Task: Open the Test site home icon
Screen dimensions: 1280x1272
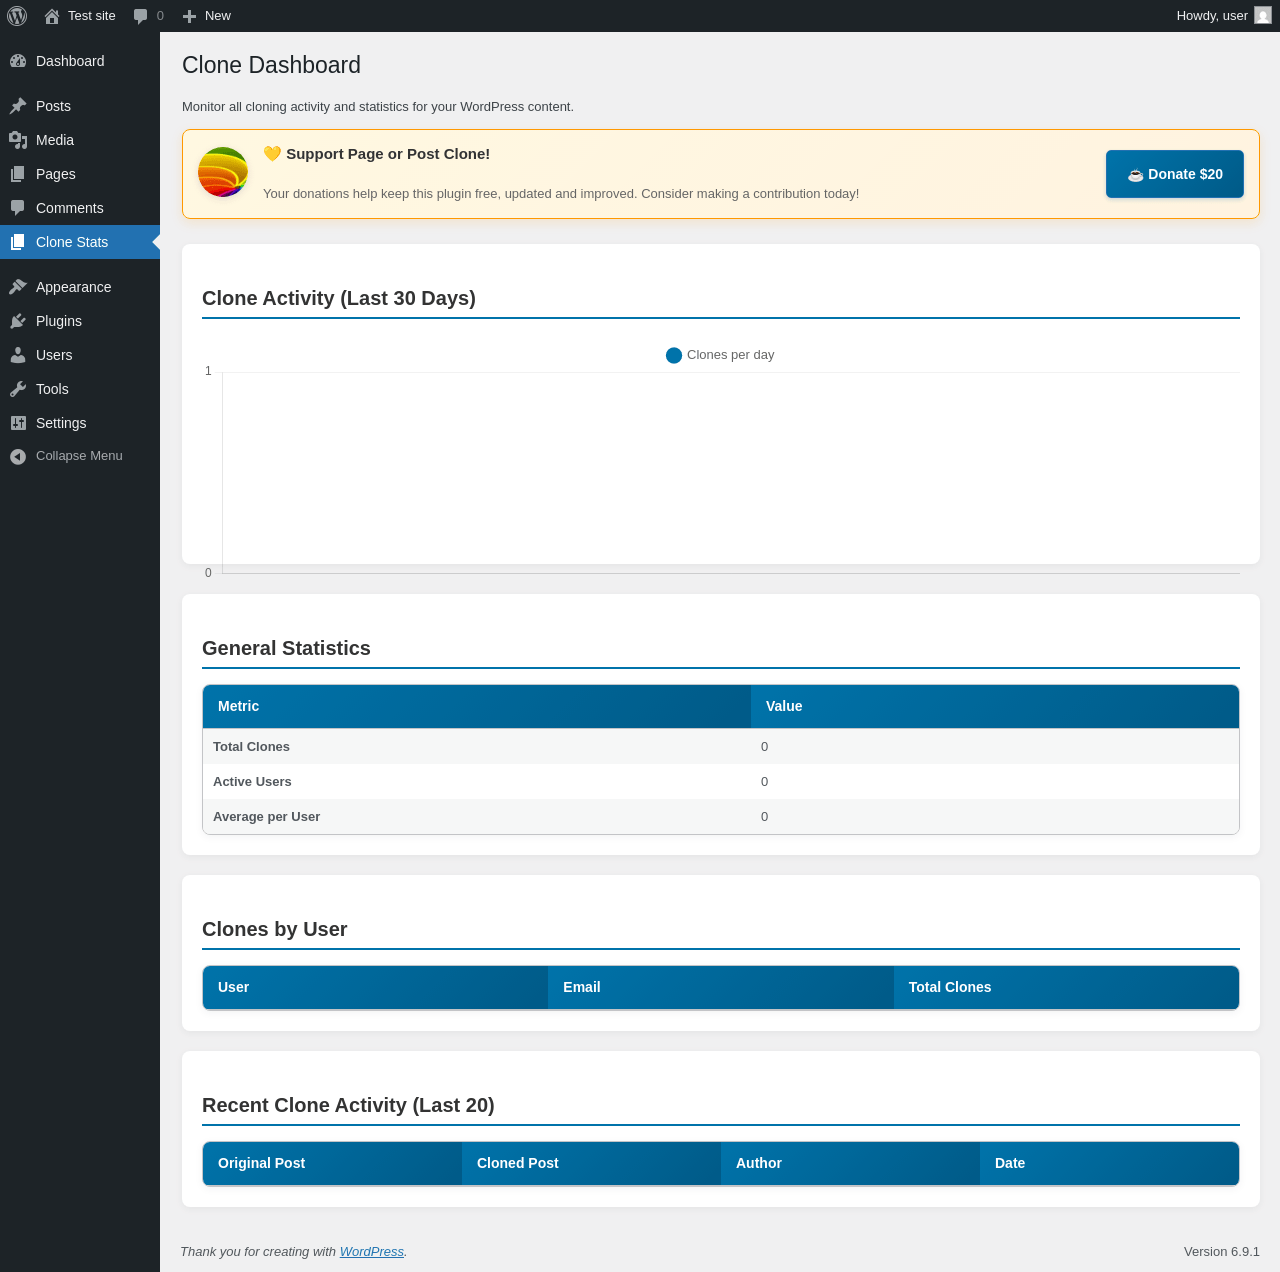Action: click(52, 16)
